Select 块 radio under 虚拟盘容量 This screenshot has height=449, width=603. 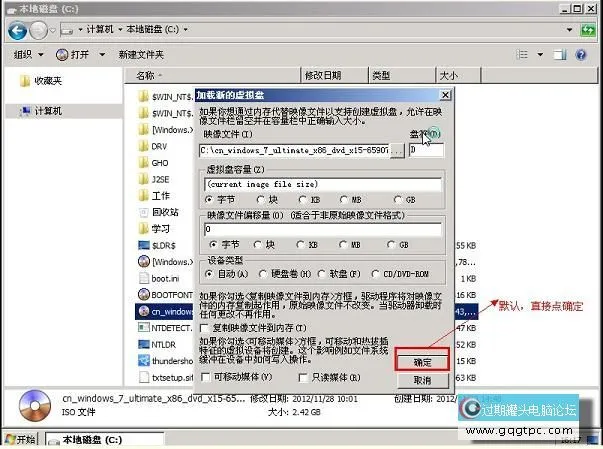click(260, 200)
